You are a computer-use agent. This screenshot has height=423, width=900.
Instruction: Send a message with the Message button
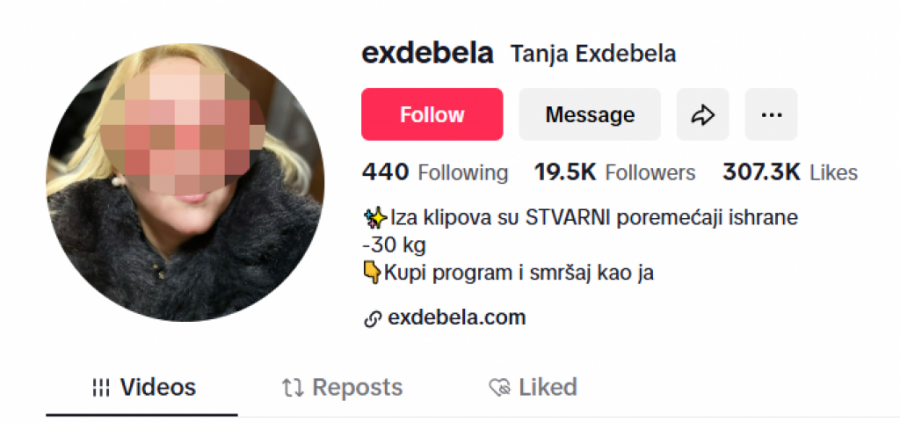(590, 114)
